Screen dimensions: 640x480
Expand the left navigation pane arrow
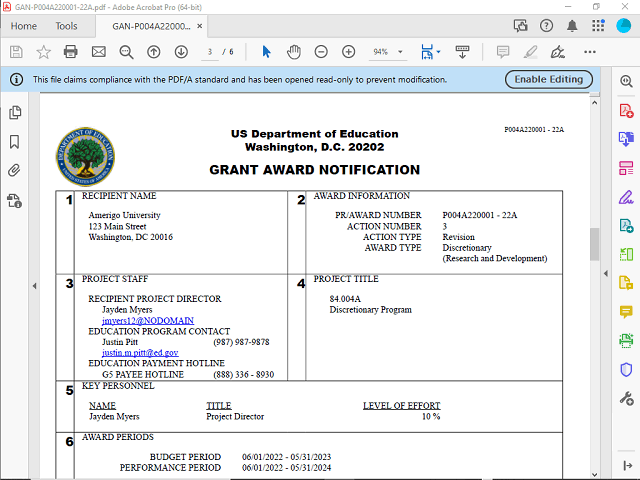point(35,286)
